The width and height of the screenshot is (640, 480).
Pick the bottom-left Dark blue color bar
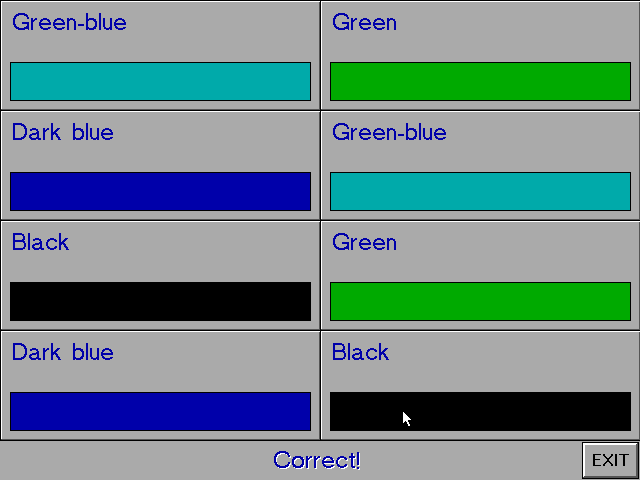coord(160,411)
